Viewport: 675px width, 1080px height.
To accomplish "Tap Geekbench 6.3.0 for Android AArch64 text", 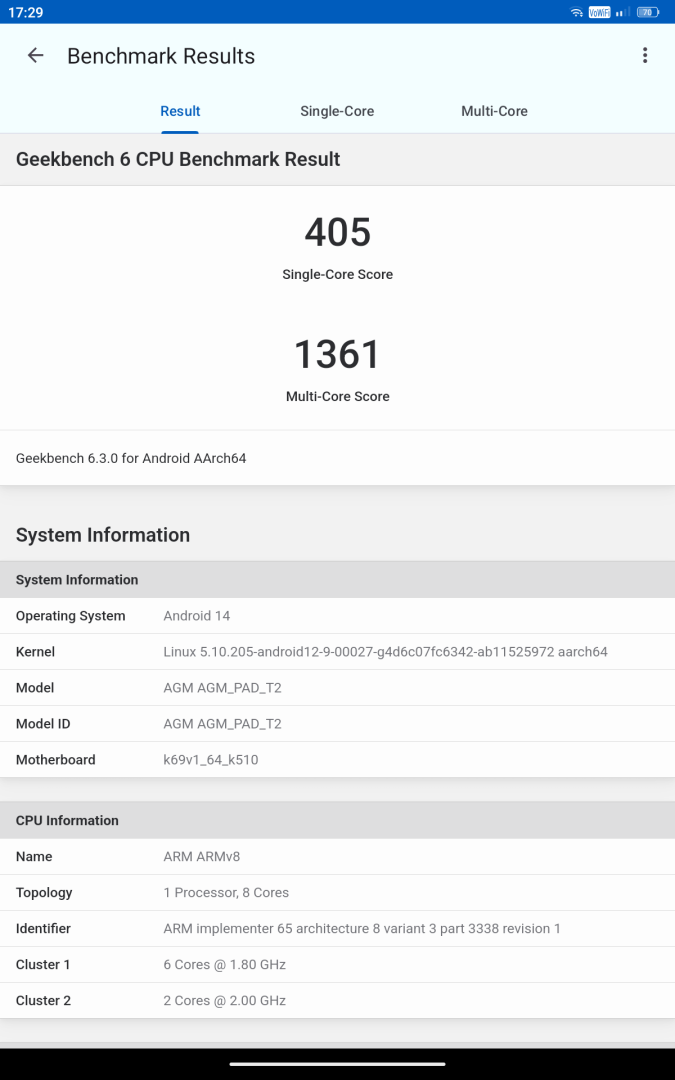I will tap(131, 458).
